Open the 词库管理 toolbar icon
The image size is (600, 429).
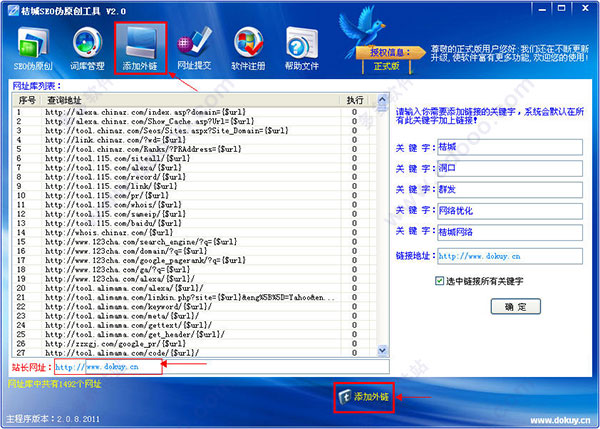(87, 49)
